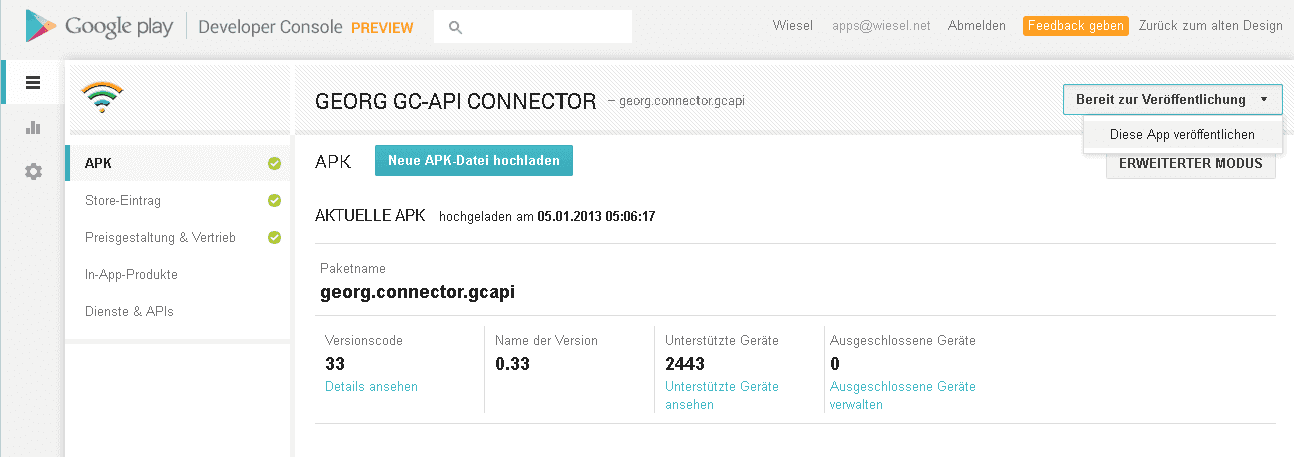The width and height of the screenshot is (1294, 457).
Task: Click Zurück zum alten Design link
Action: coord(1211,26)
